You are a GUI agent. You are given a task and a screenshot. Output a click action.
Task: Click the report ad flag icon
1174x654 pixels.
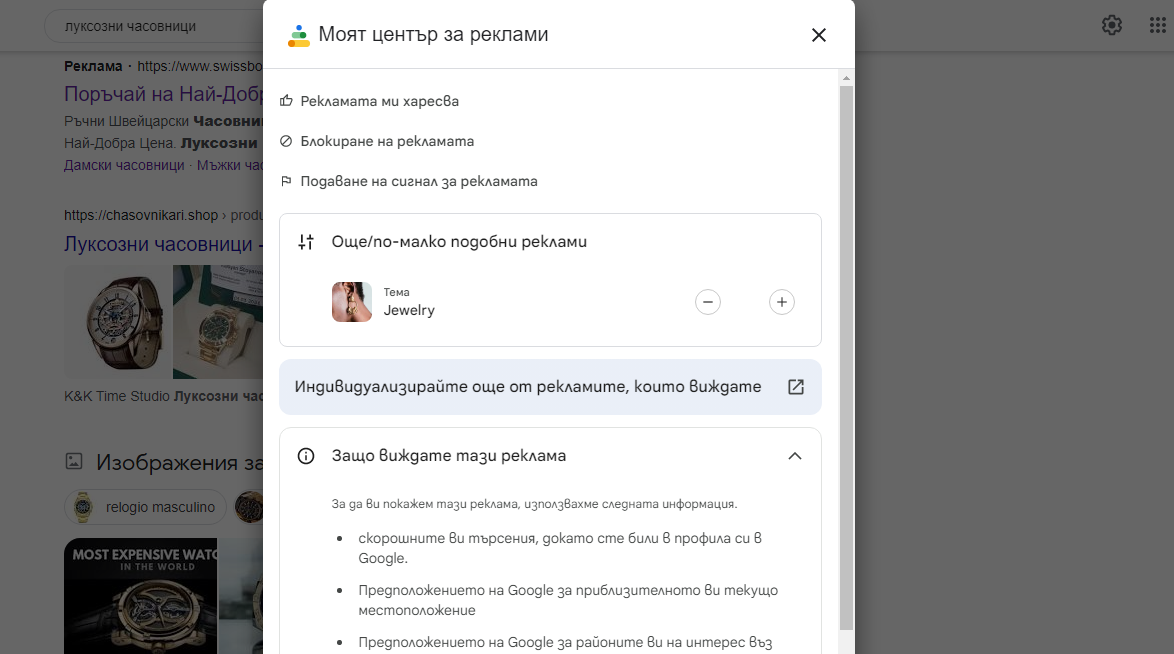click(x=286, y=182)
